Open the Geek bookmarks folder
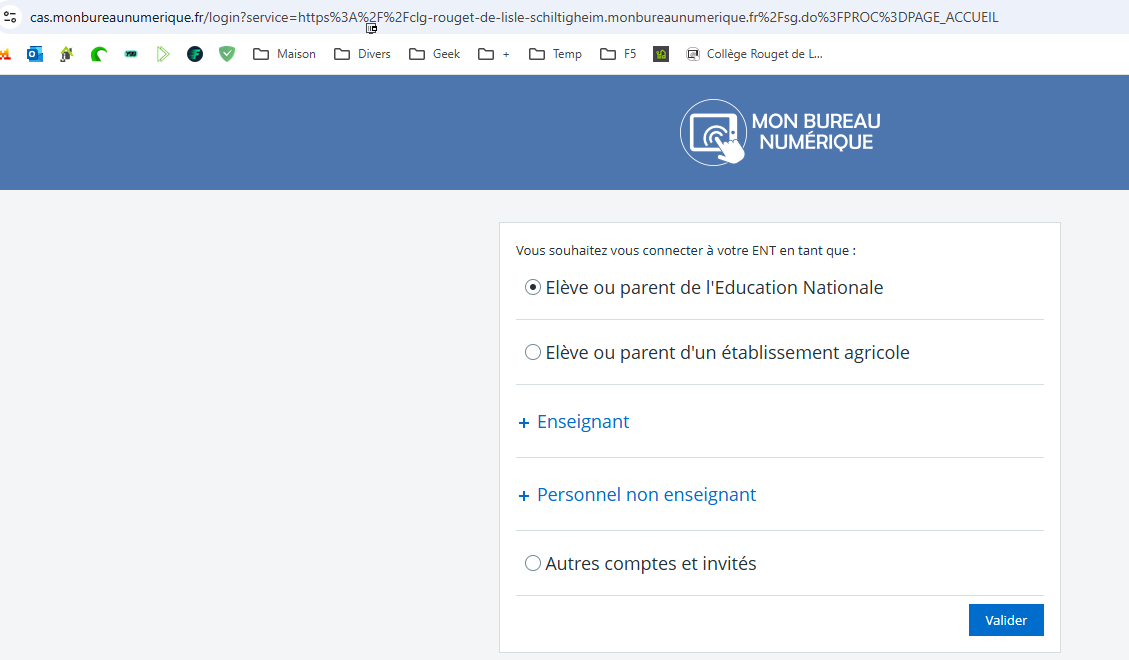1129x660 pixels. click(434, 54)
